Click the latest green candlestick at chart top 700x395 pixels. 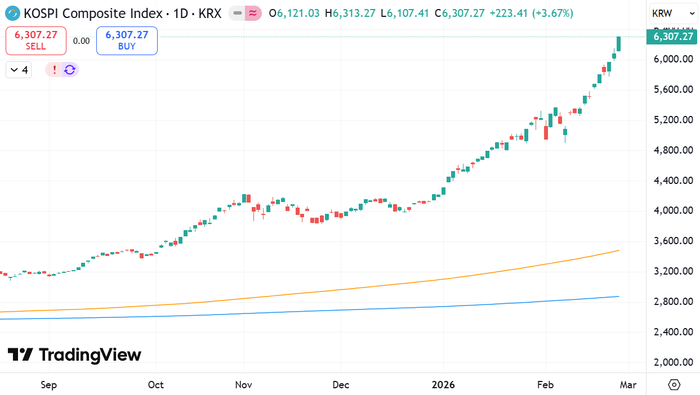coord(619,44)
